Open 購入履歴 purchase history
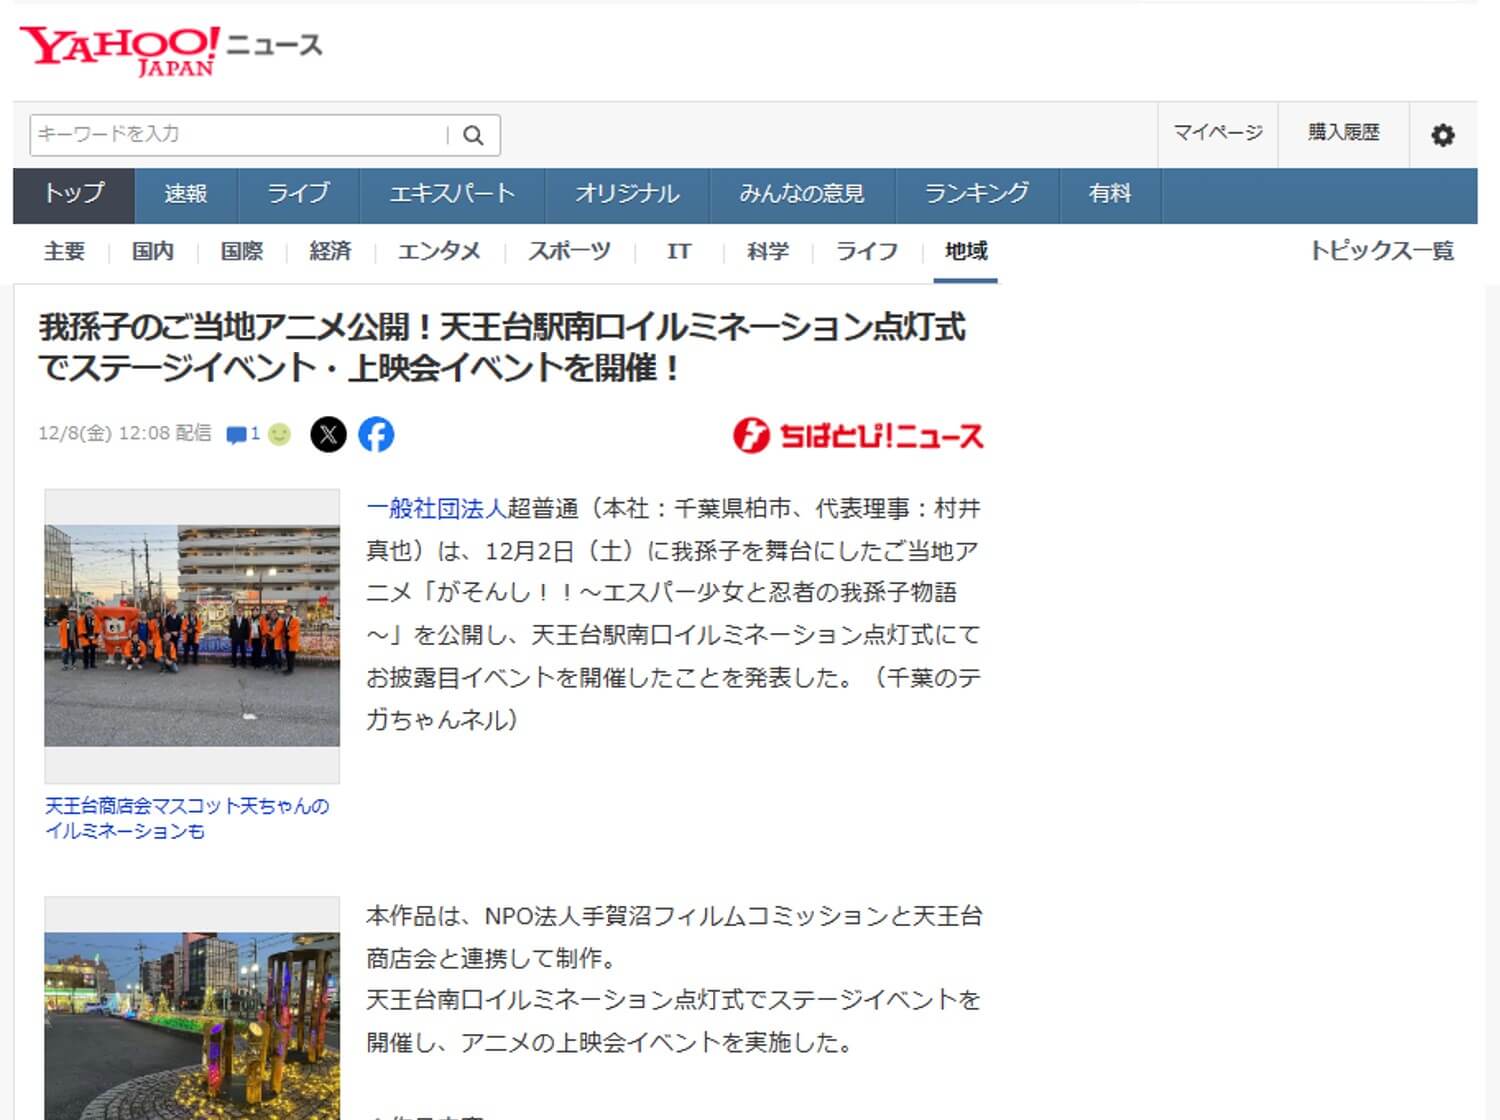The image size is (1500, 1120). (x=1343, y=133)
